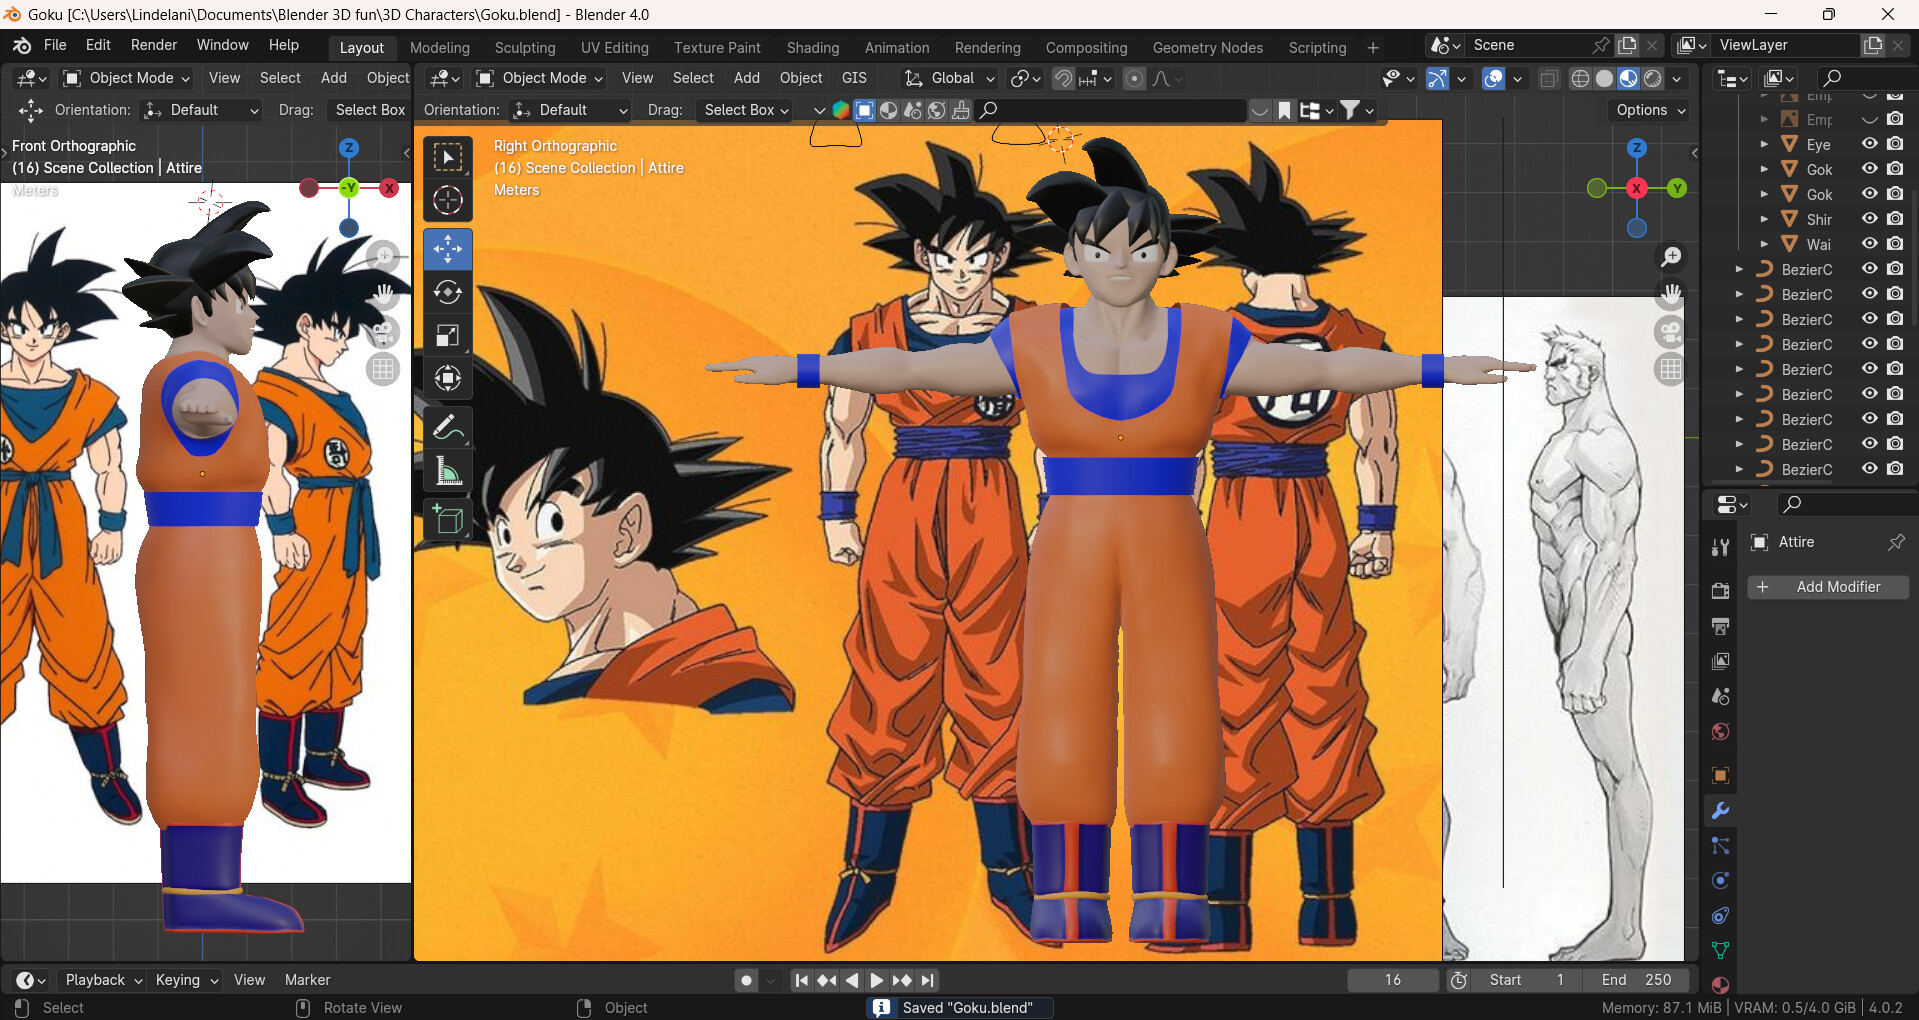Play the animation forward
Image resolution: width=1919 pixels, height=1020 pixels.
pos(877,981)
